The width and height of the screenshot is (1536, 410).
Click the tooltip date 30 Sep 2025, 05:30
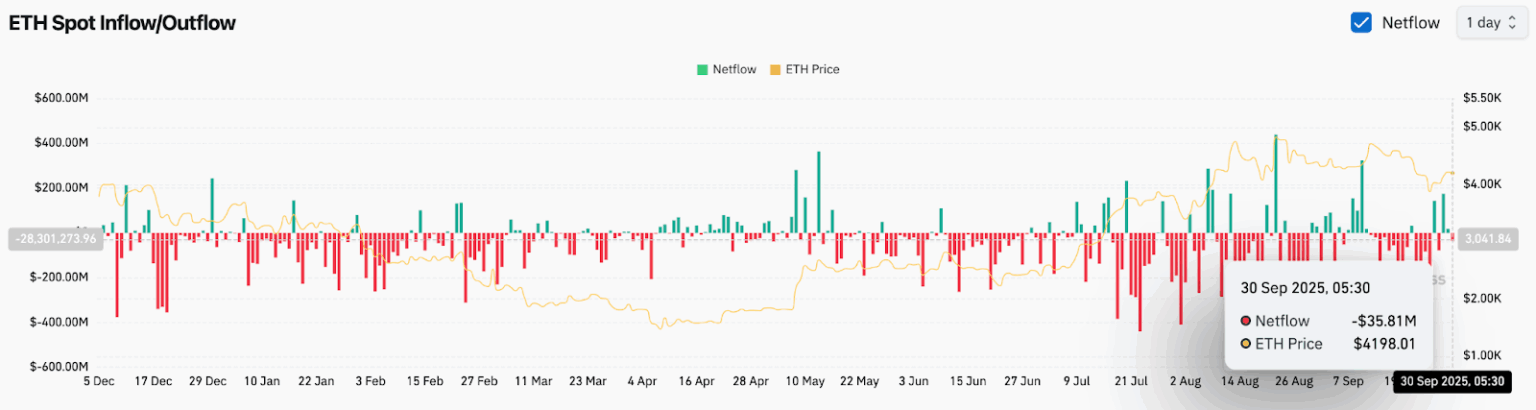coord(1305,288)
